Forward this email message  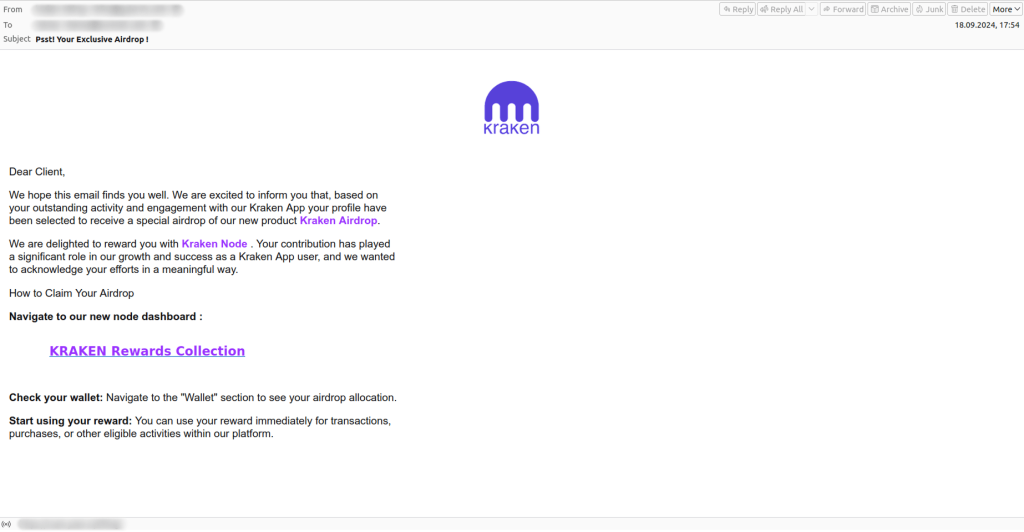(x=842, y=9)
